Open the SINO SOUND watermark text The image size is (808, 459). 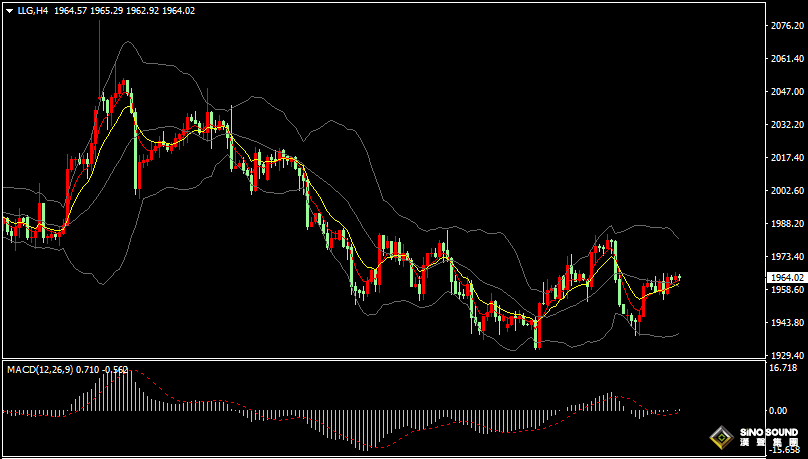click(768, 433)
